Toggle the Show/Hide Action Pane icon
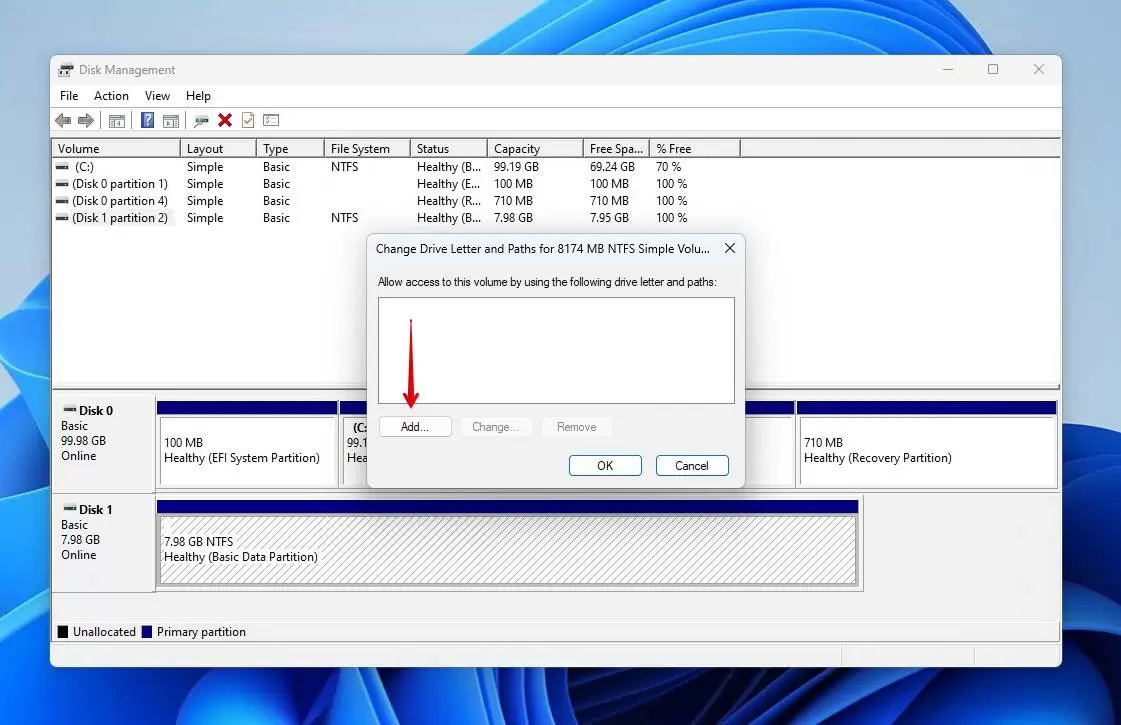Viewport: 1121px width, 725px height. [171, 121]
